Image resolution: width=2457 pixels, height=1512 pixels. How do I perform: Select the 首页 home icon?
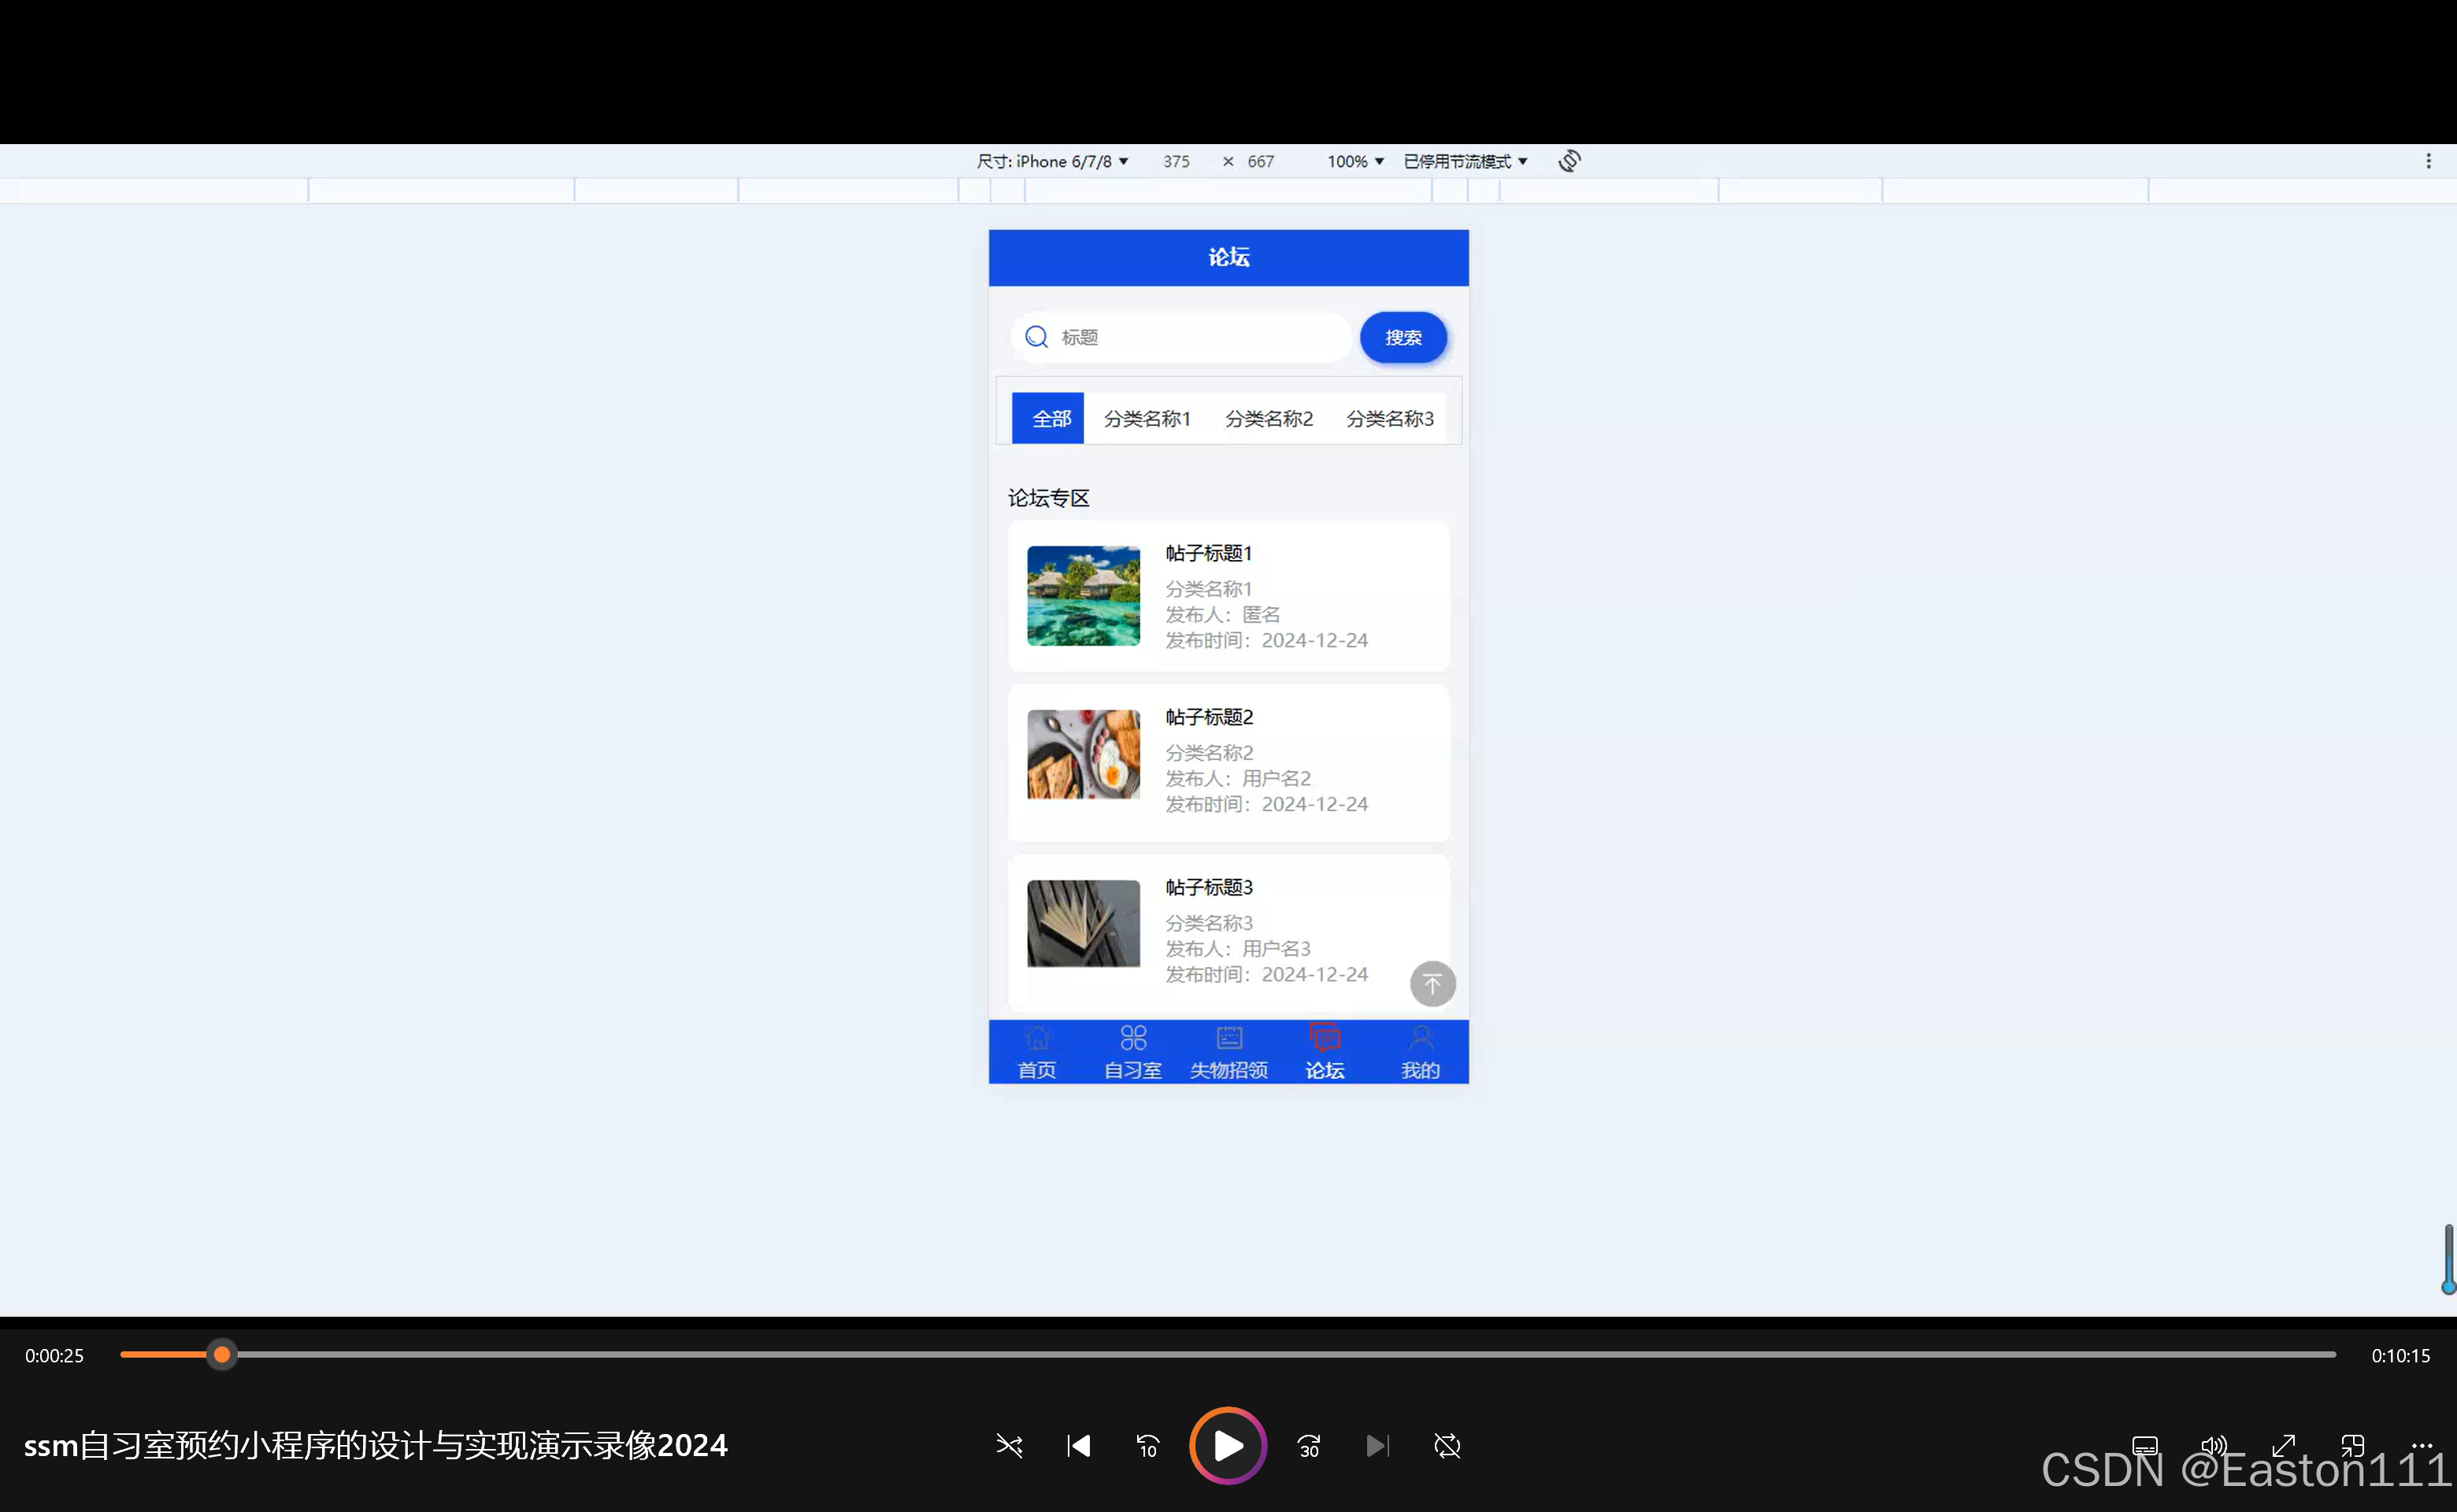tap(1036, 1038)
